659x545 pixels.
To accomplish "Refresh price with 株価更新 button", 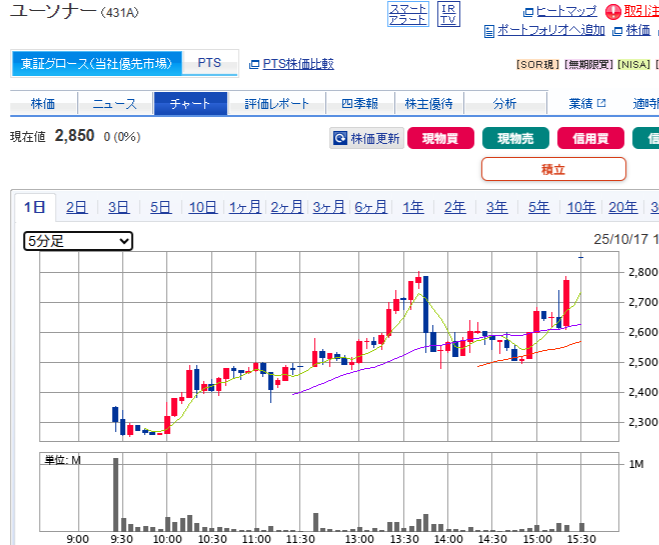I will pos(366,139).
